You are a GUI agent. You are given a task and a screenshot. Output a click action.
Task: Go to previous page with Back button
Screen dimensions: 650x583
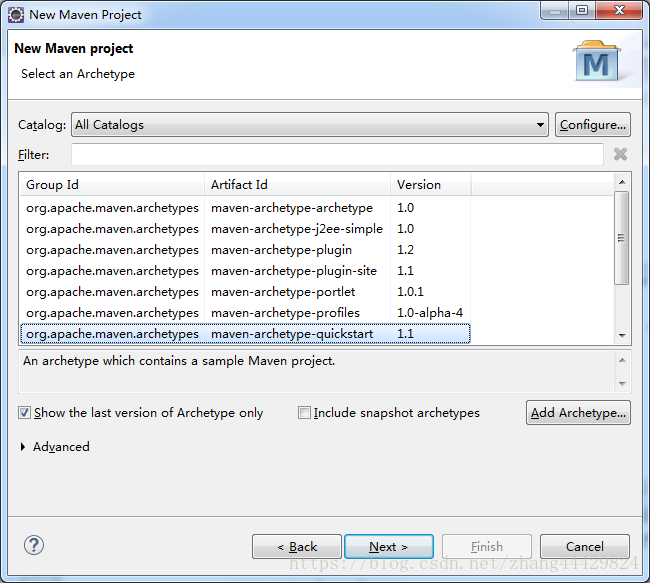[x=297, y=547]
